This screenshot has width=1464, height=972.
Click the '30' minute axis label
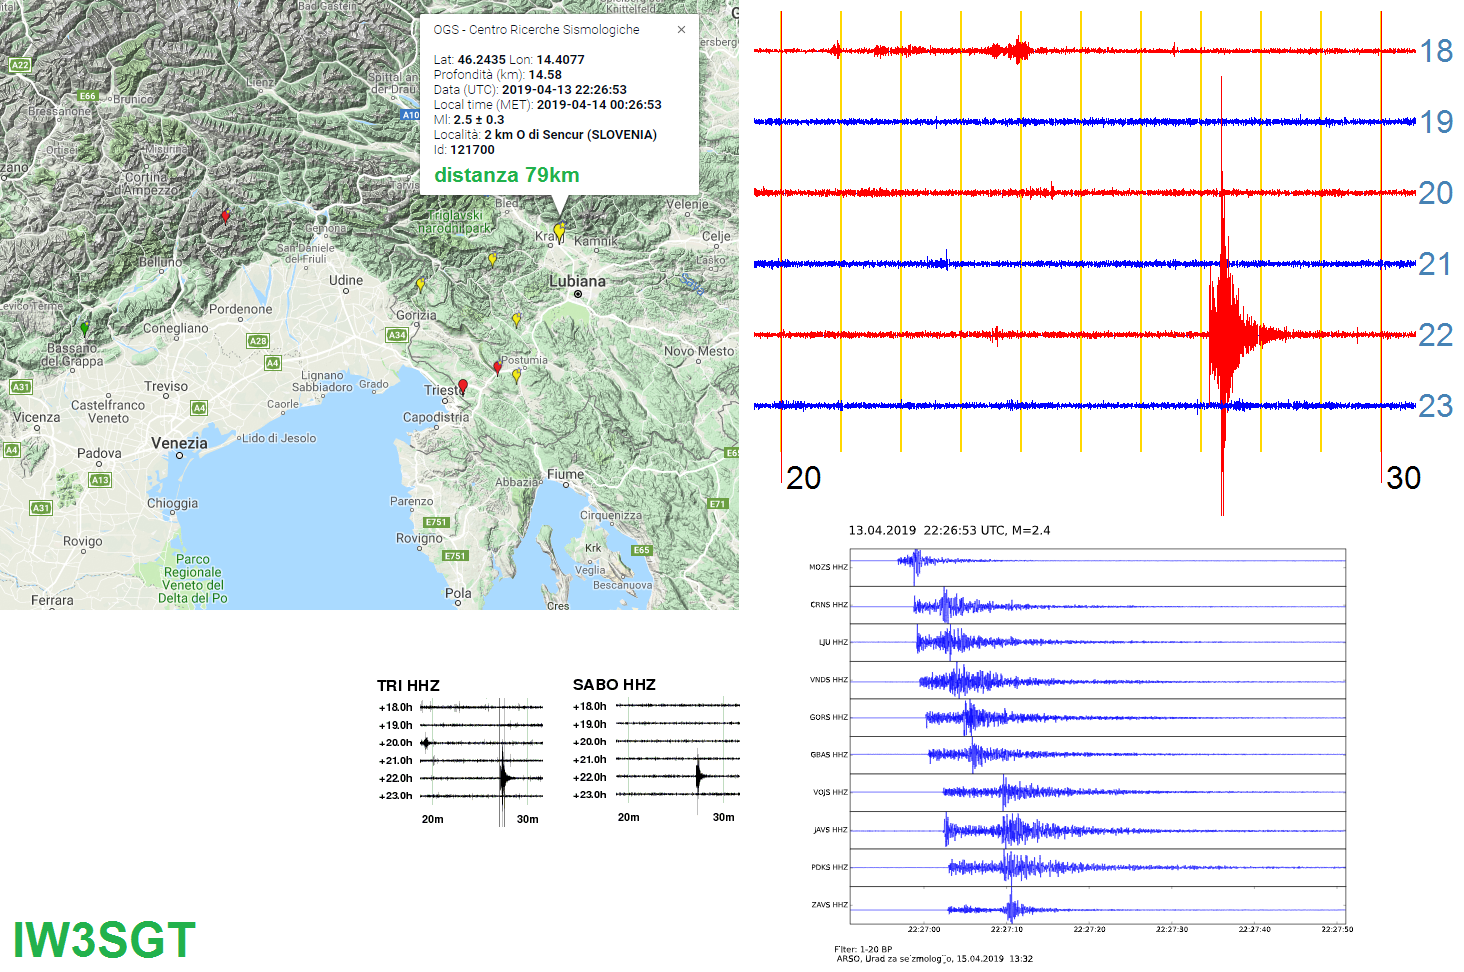[x=1403, y=478]
